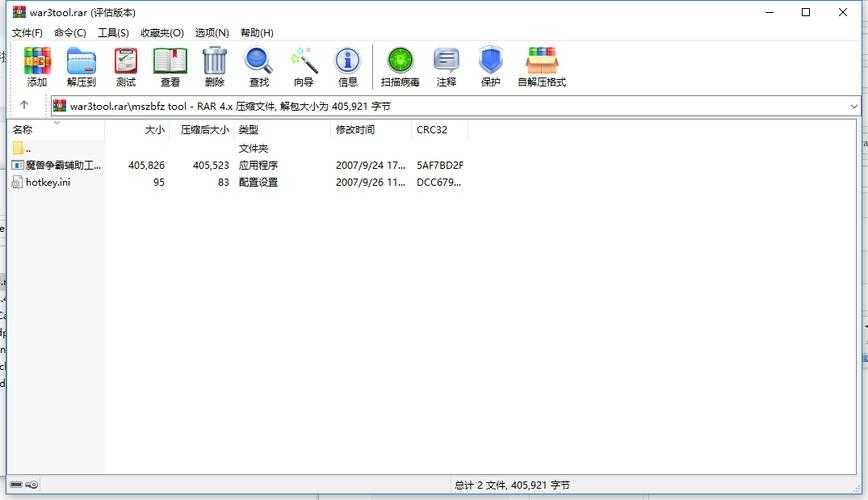
Task: Select the hotkey.ini file name
Action: coord(48,182)
